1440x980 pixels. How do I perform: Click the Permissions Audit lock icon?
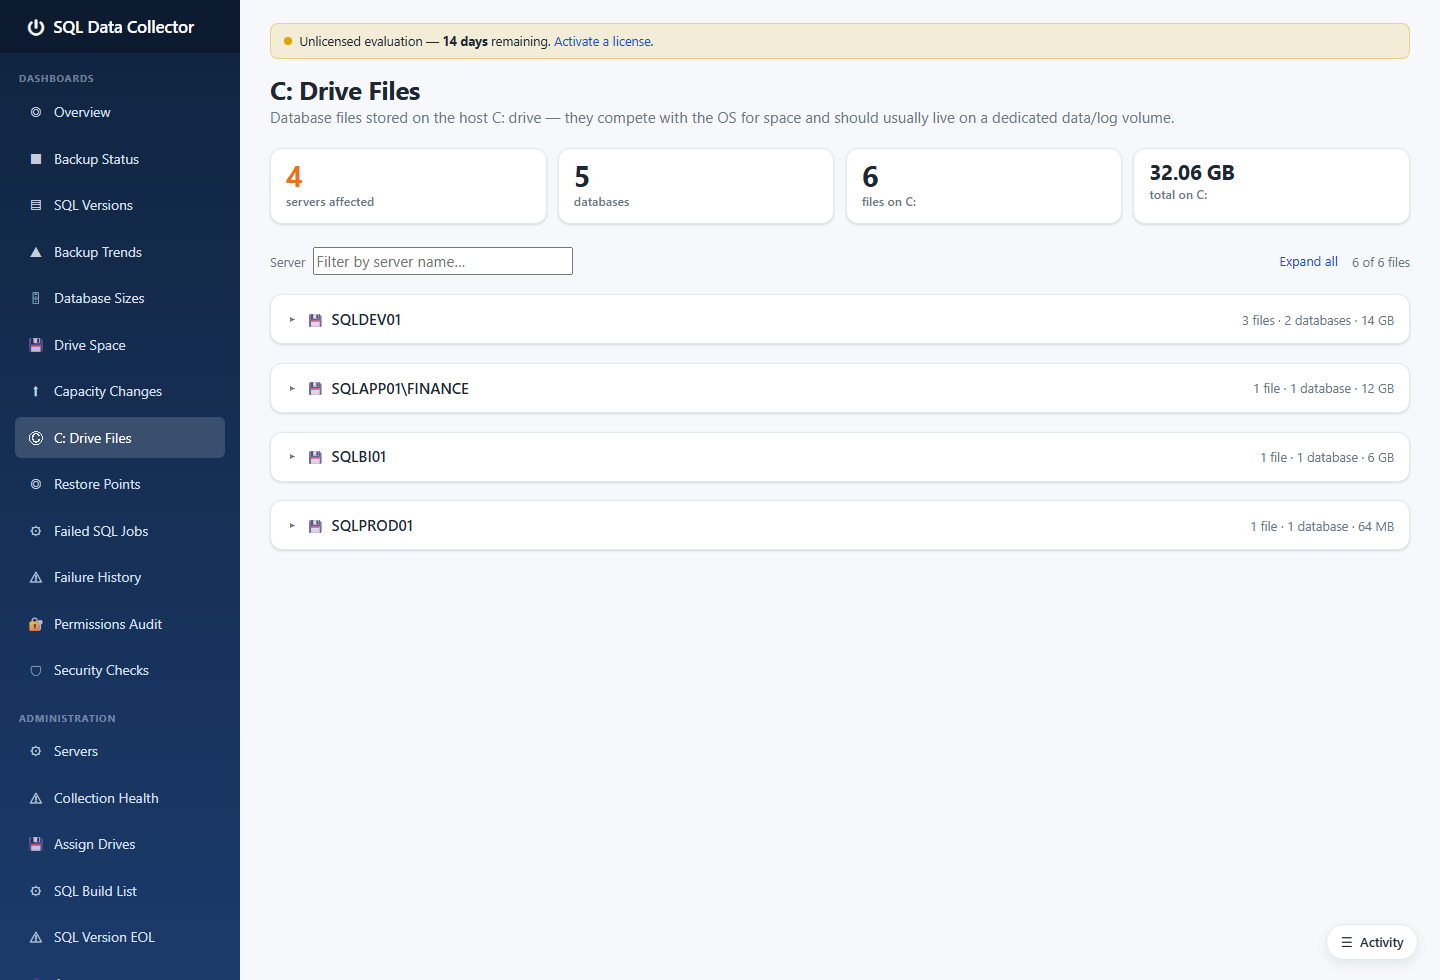coord(36,624)
